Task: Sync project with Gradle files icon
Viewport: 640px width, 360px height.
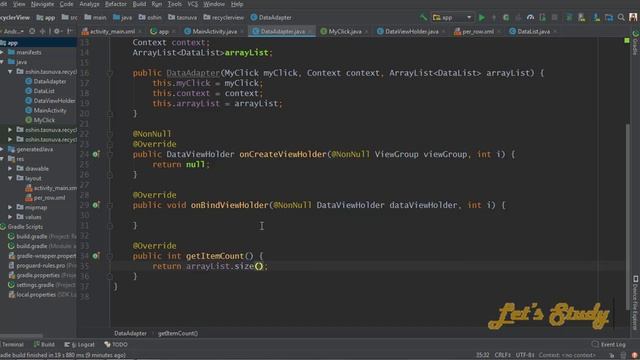Action: click(569, 18)
